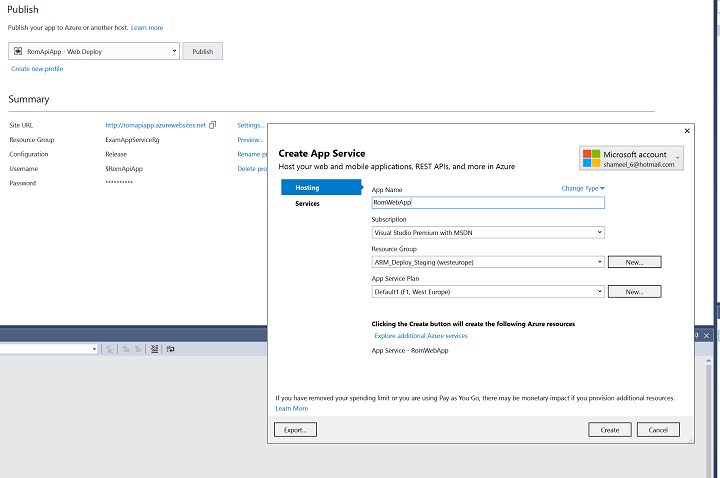Toggle word wrap icon in output toolbar
This screenshot has width=720, height=478.
170,349
